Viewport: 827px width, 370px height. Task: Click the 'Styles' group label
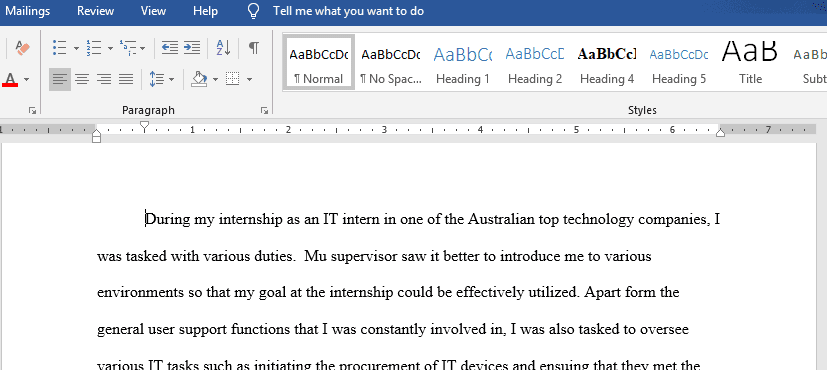point(642,110)
